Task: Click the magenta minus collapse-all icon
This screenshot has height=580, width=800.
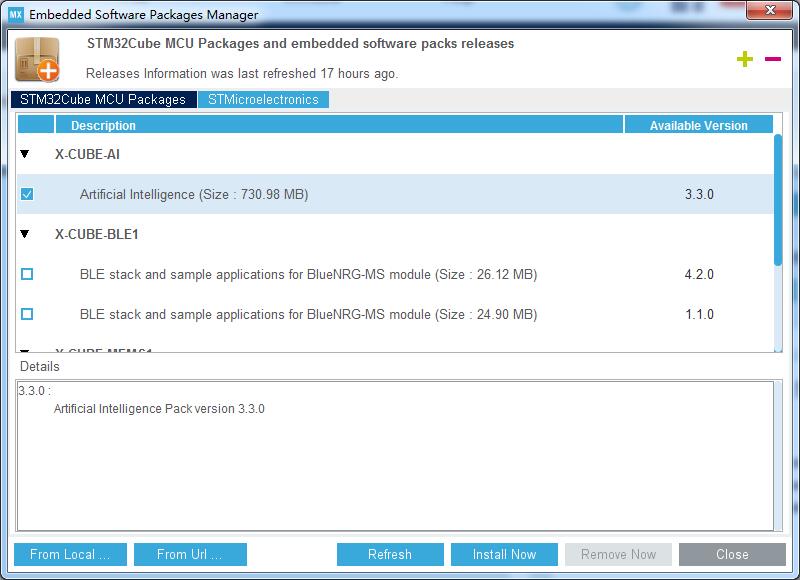Action: [x=772, y=59]
